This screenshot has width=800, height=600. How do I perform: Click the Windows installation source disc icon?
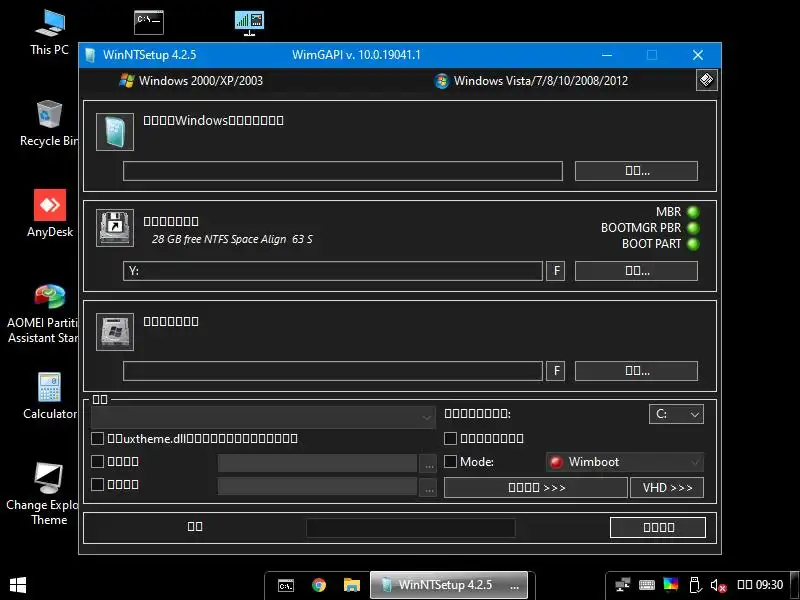click(x=115, y=132)
